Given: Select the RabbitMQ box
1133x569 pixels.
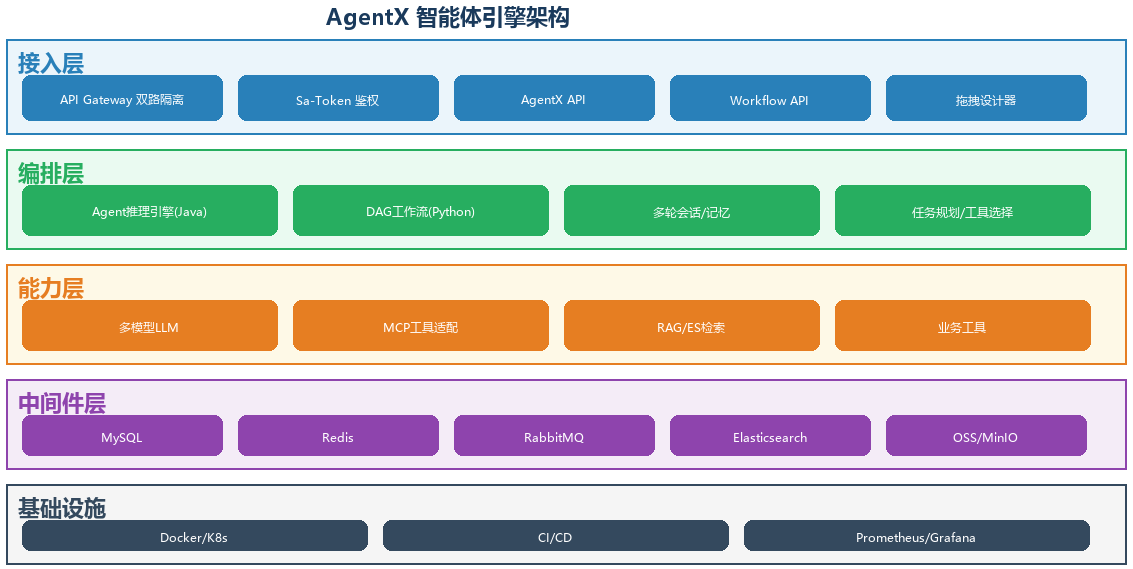Looking at the screenshot, I should tap(554, 435).
